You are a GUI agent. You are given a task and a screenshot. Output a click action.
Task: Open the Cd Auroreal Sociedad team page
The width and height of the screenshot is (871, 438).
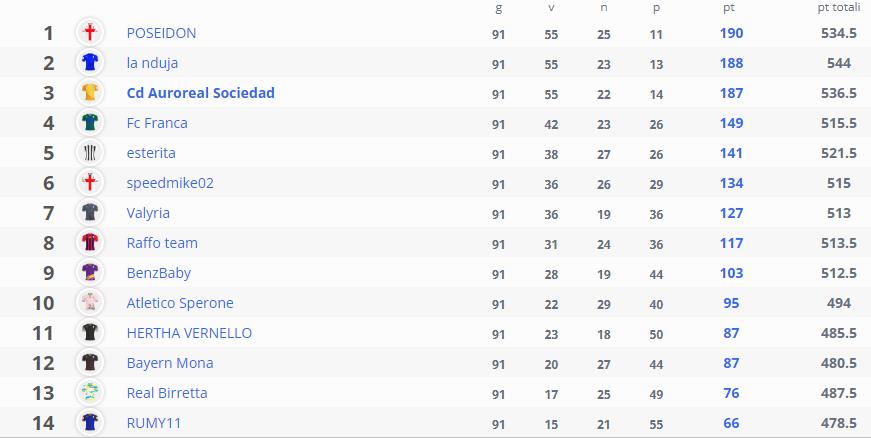tap(200, 93)
